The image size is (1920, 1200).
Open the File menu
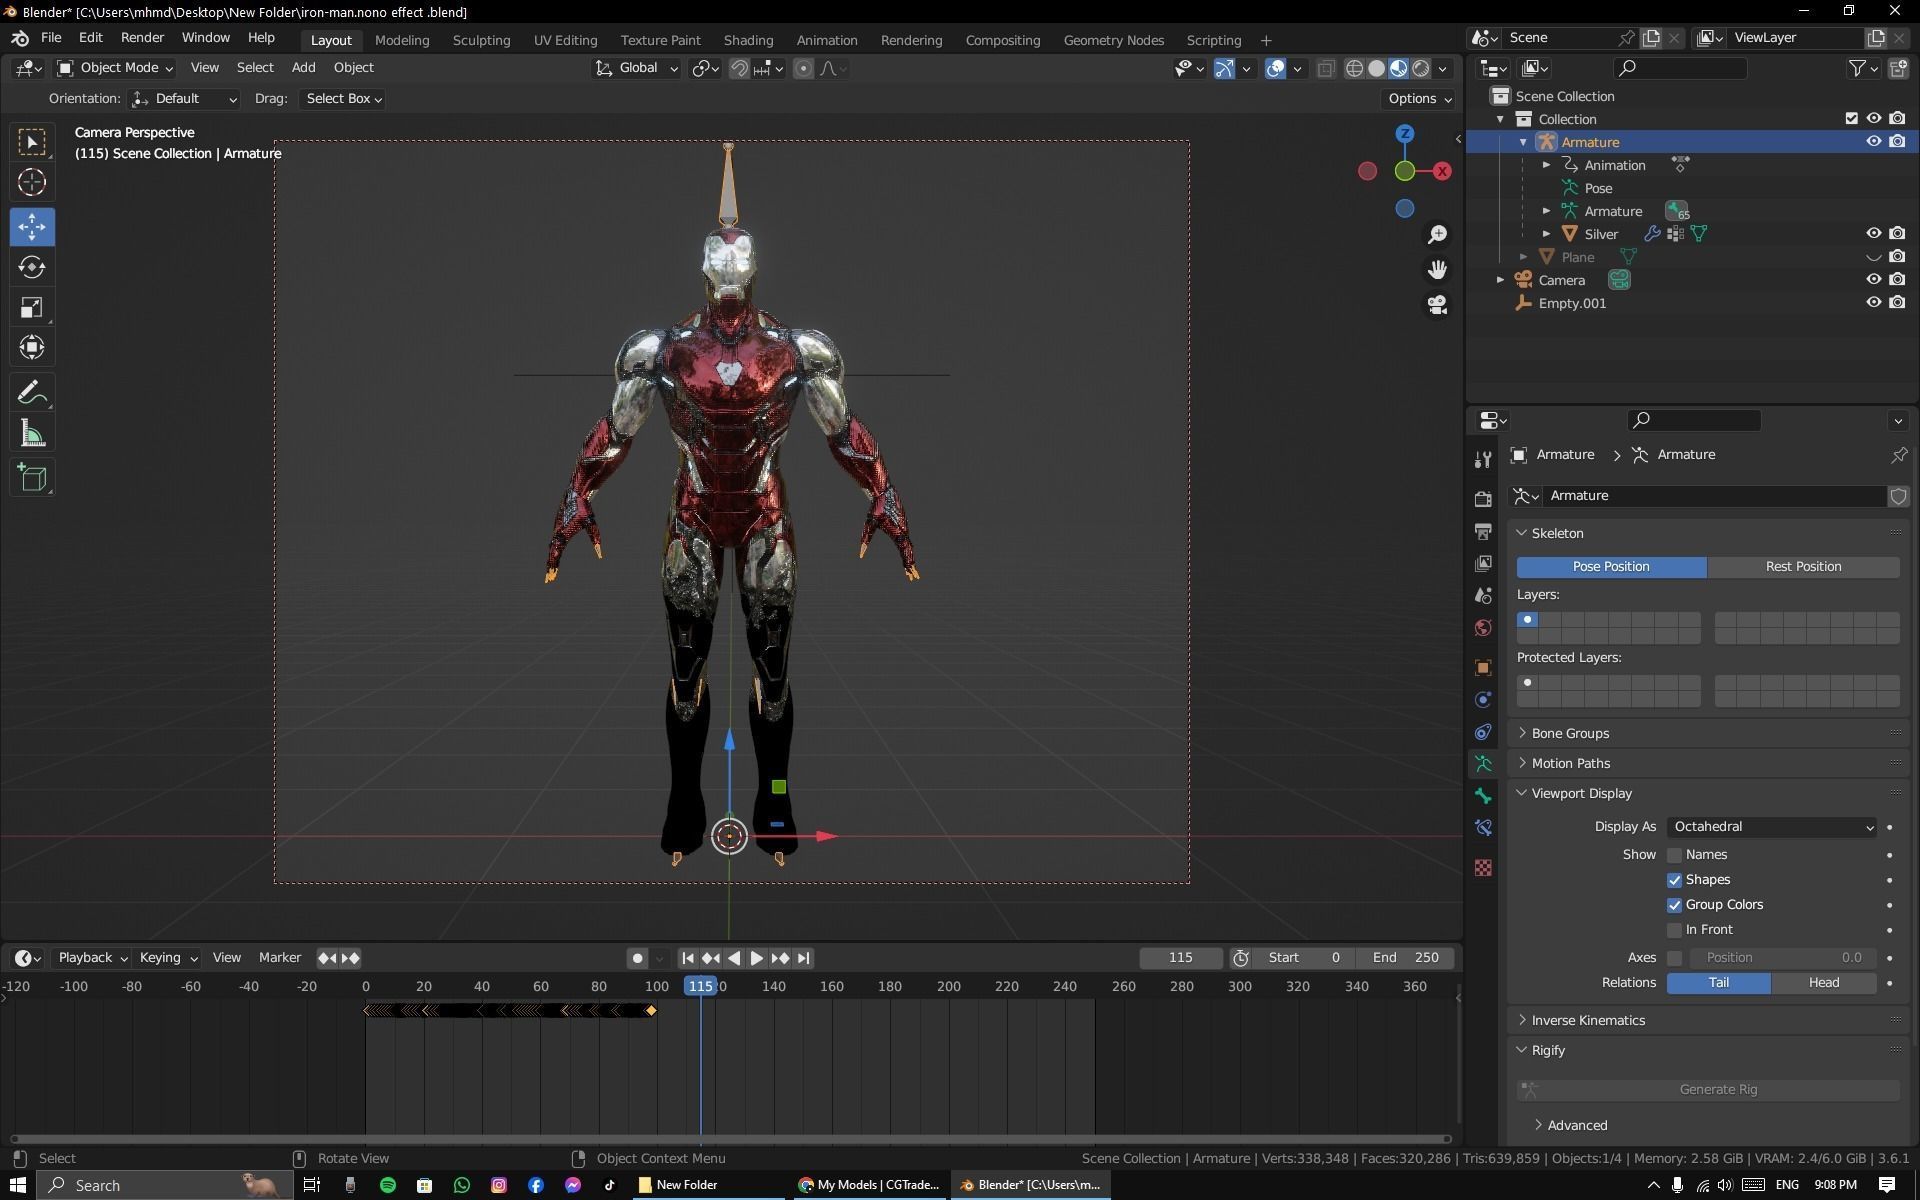51,38
